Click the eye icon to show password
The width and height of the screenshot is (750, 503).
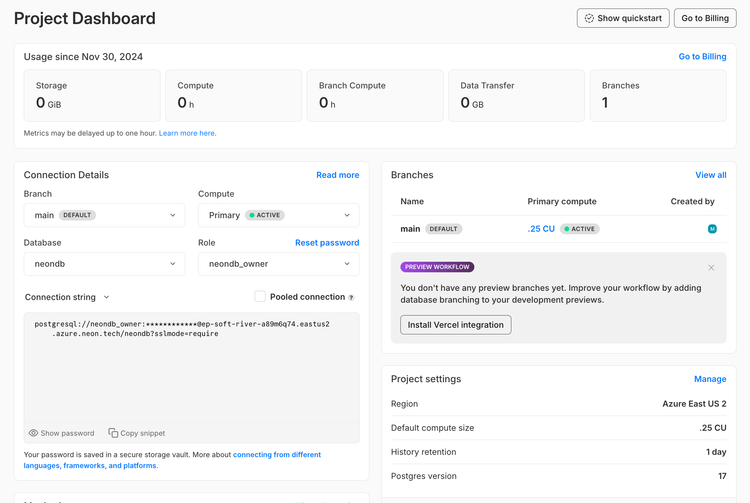[x=34, y=433]
